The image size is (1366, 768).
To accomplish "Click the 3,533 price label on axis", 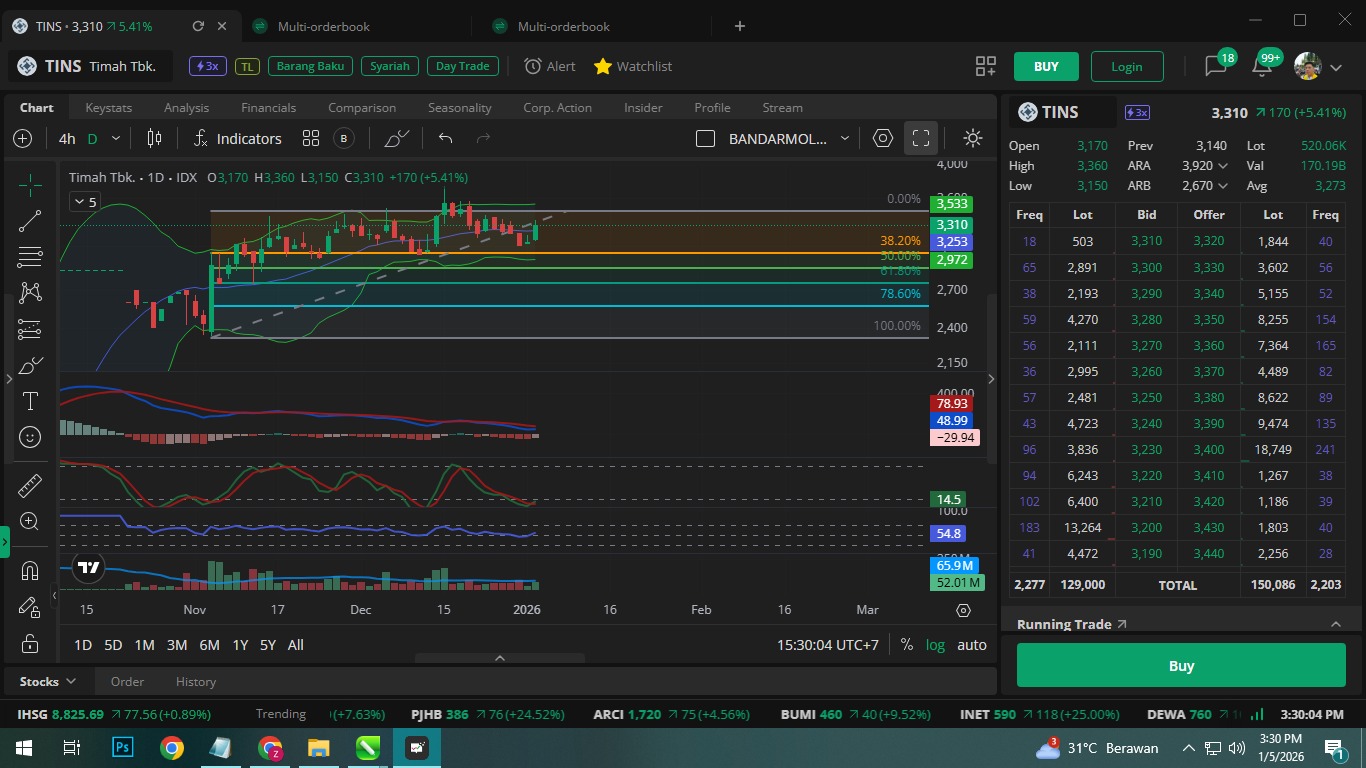I will click(x=951, y=204).
